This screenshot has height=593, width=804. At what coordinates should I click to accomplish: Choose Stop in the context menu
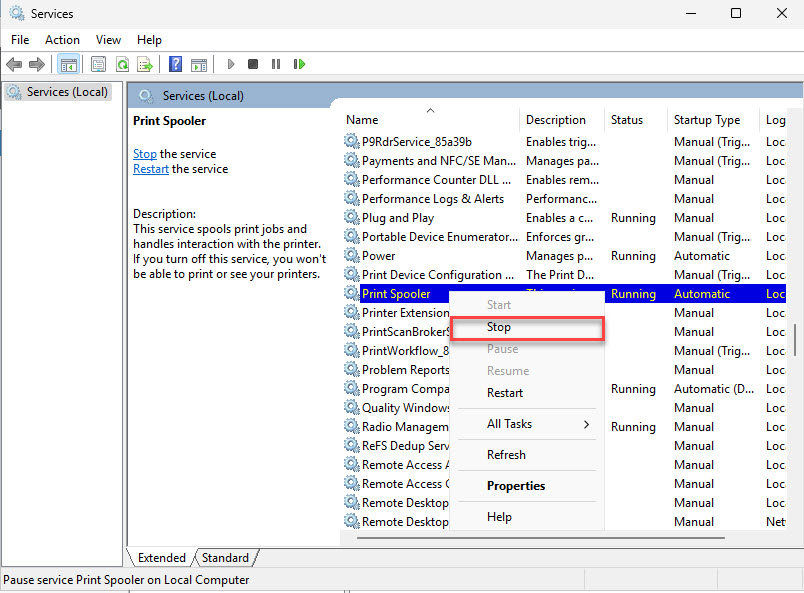[x=528, y=328]
